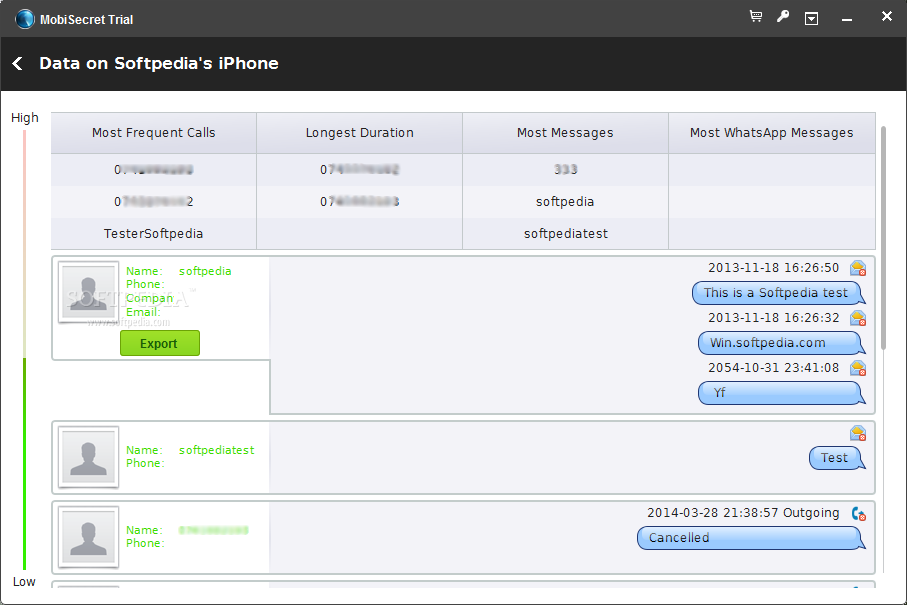The image size is (907, 605).
Task: Click timestamp 2054-10-31 23:41:08
Action: [773, 368]
